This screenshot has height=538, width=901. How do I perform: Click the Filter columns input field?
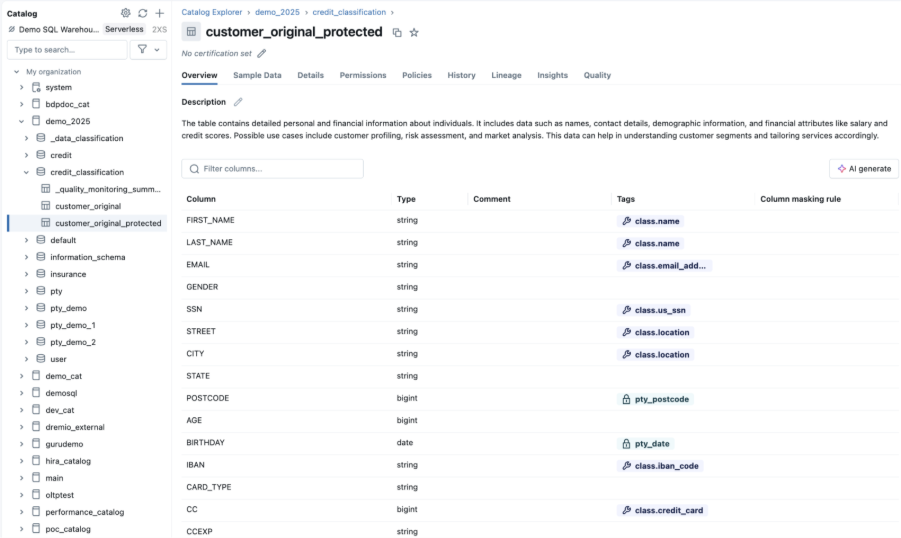click(x=272, y=168)
